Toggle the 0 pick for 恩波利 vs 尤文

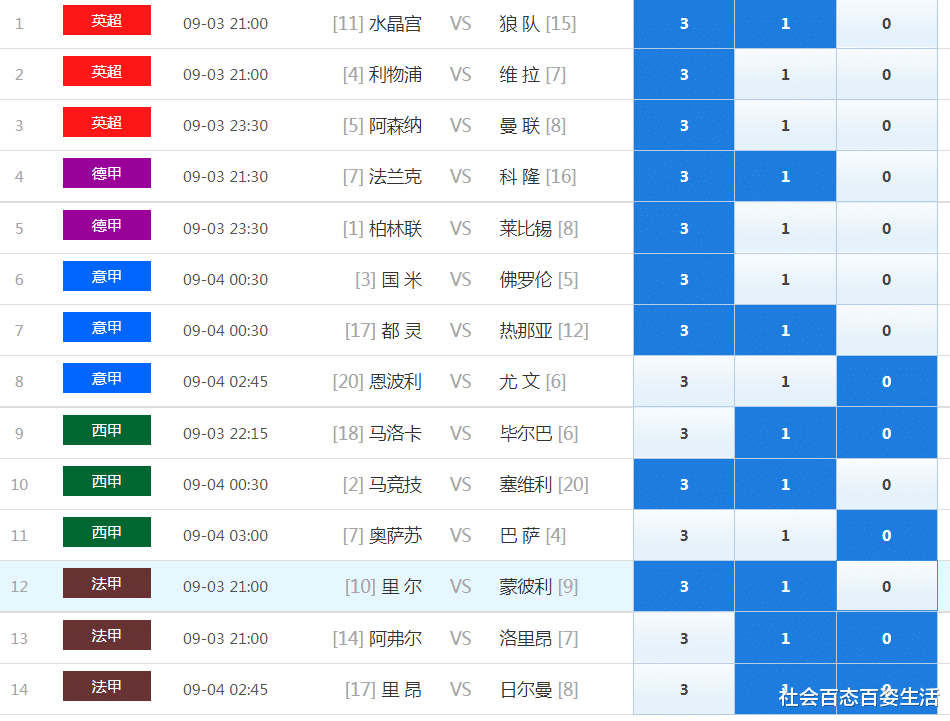[886, 381]
